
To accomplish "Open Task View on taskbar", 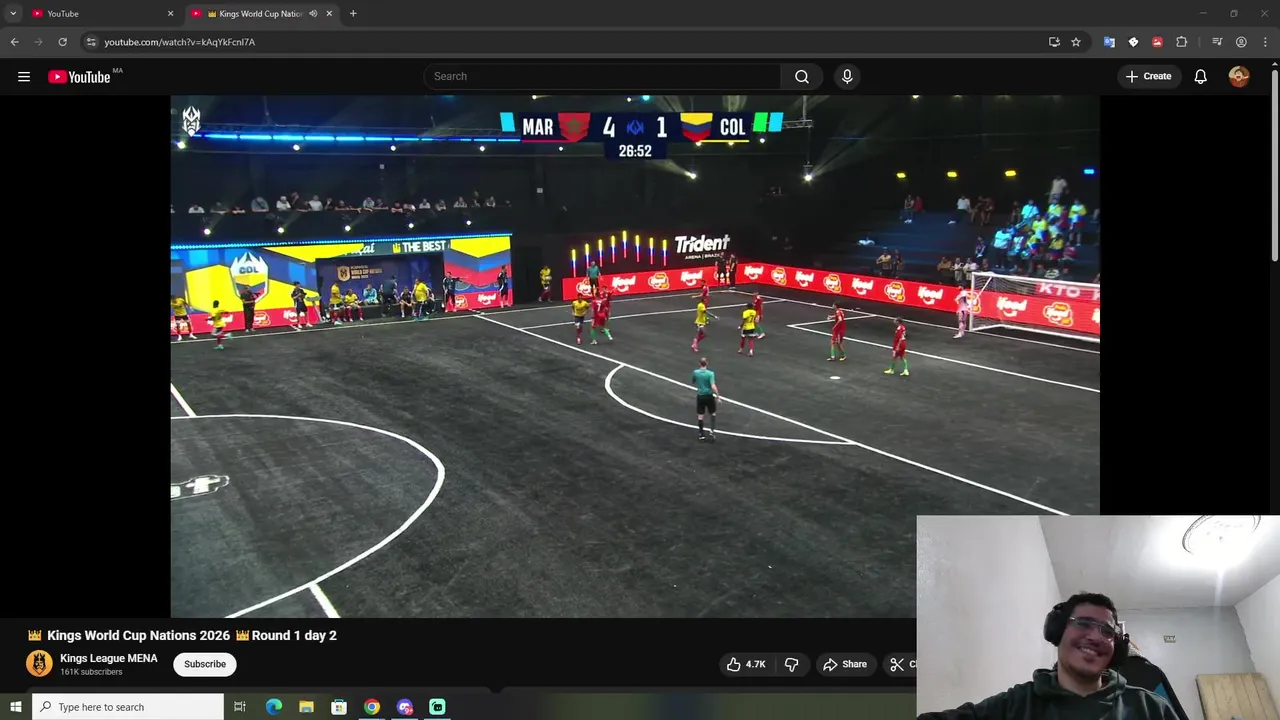I will pyautogui.click(x=239, y=707).
